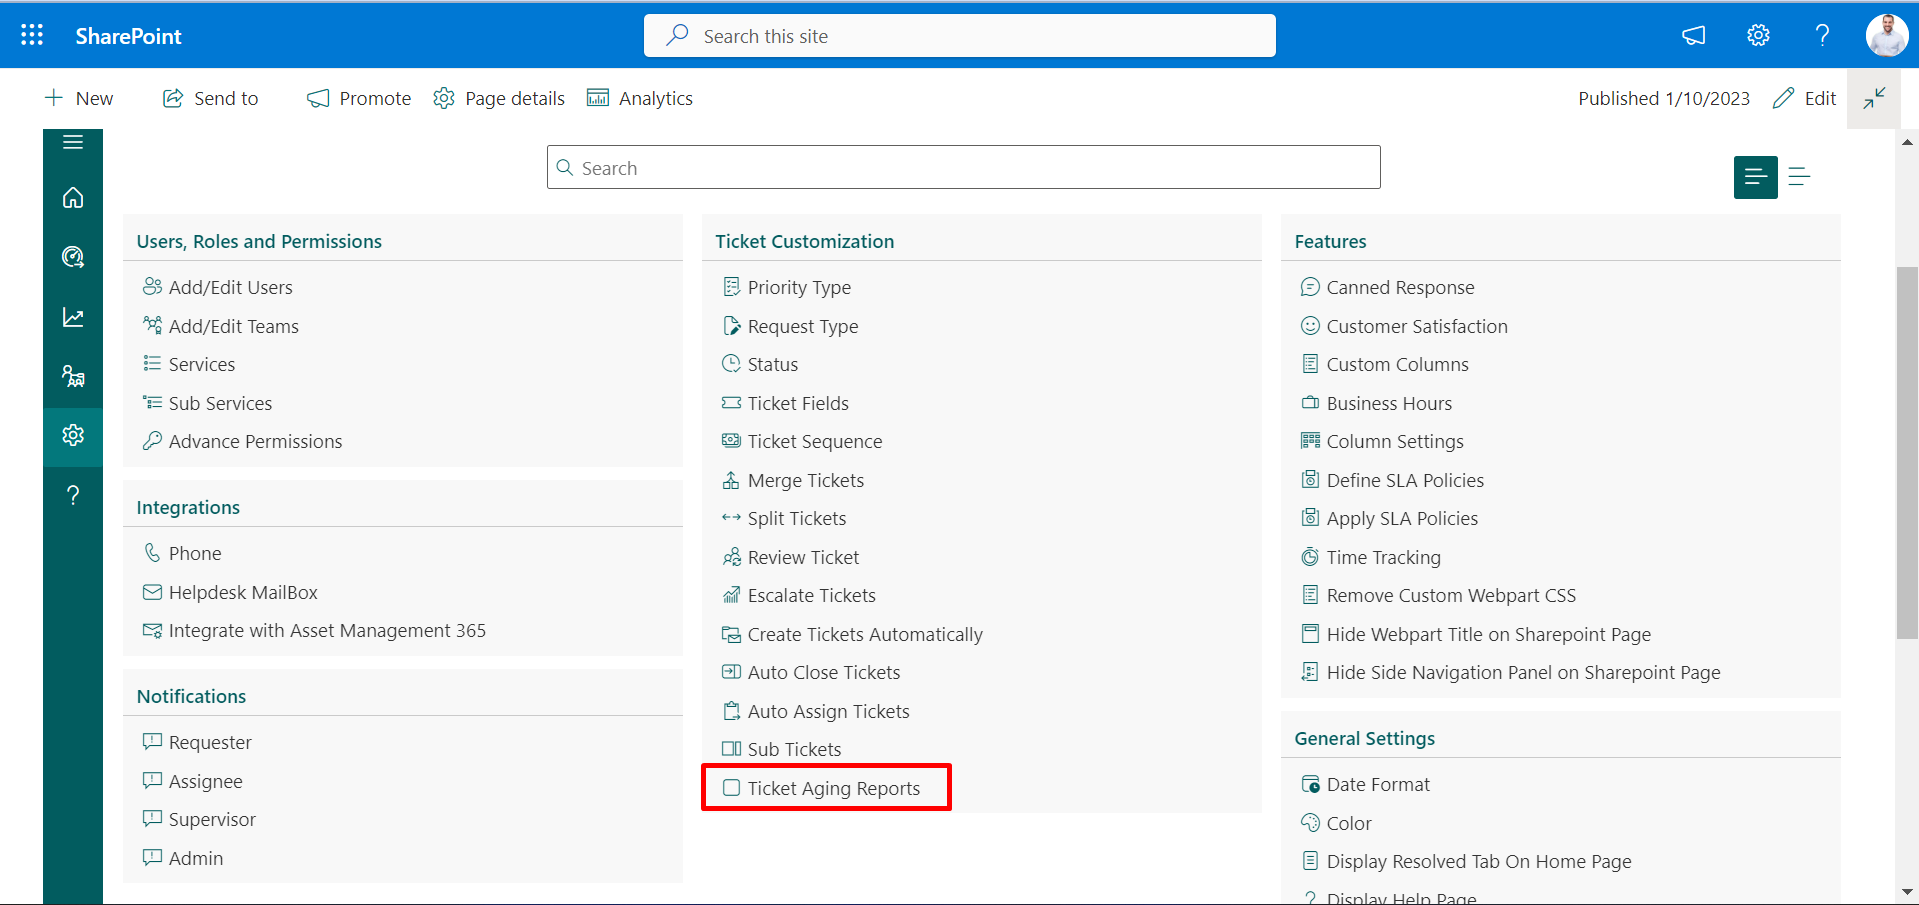Click the Escalate Tickets icon
Image resolution: width=1919 pixels, height=905 pixels.
pyautogui.click(x=732, y=595)
